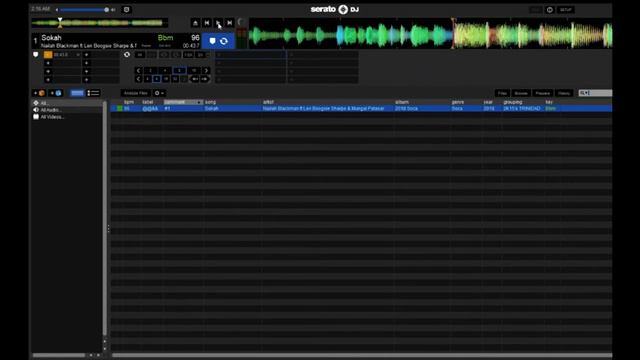Adjust the master volume slider at the top left
Viewport: 640px width, 360px height.
pos(84,9)
